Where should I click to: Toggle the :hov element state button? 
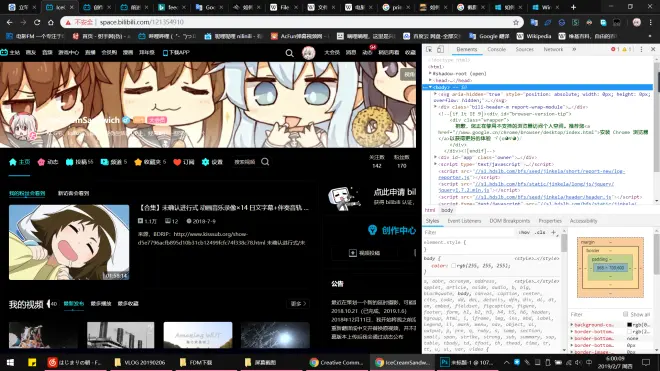[524, 232]
